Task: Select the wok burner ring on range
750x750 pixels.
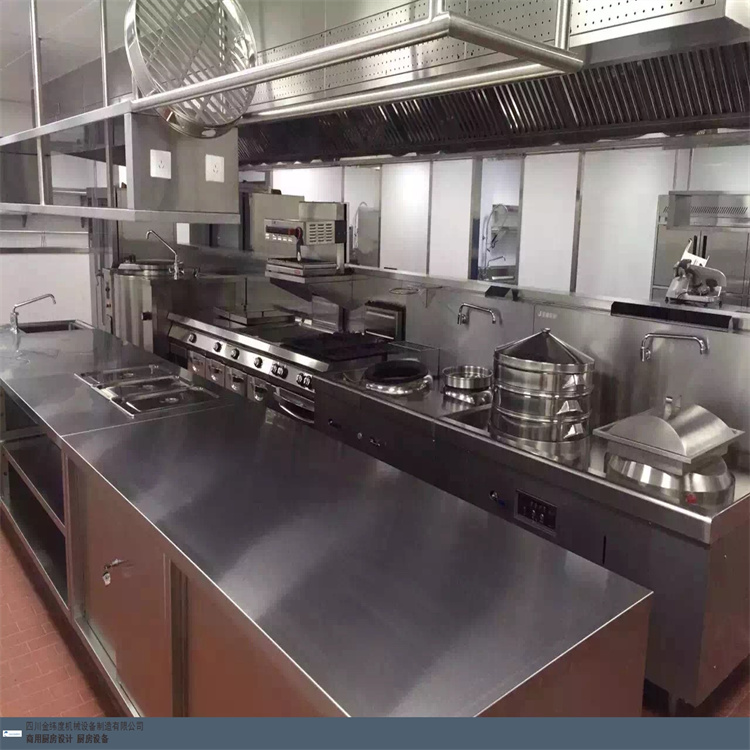Action: [396, 376]
